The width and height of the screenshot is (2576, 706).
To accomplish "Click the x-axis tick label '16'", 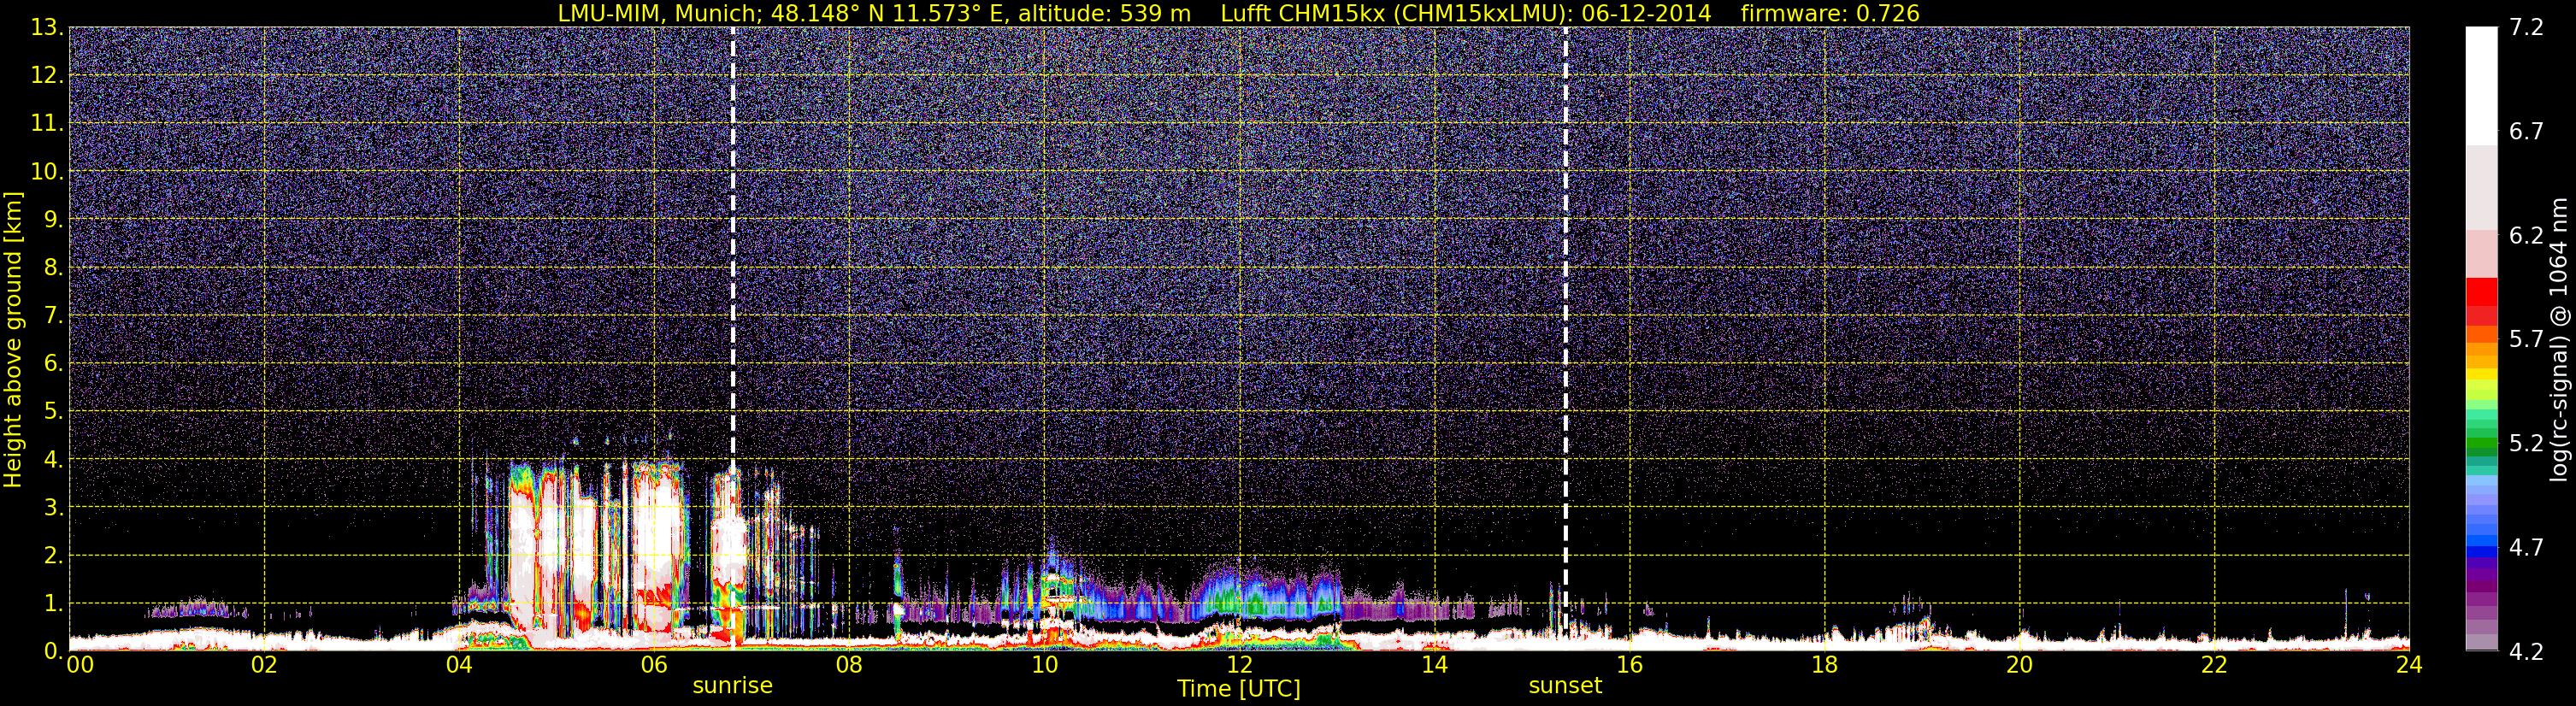I will 1629,665.
